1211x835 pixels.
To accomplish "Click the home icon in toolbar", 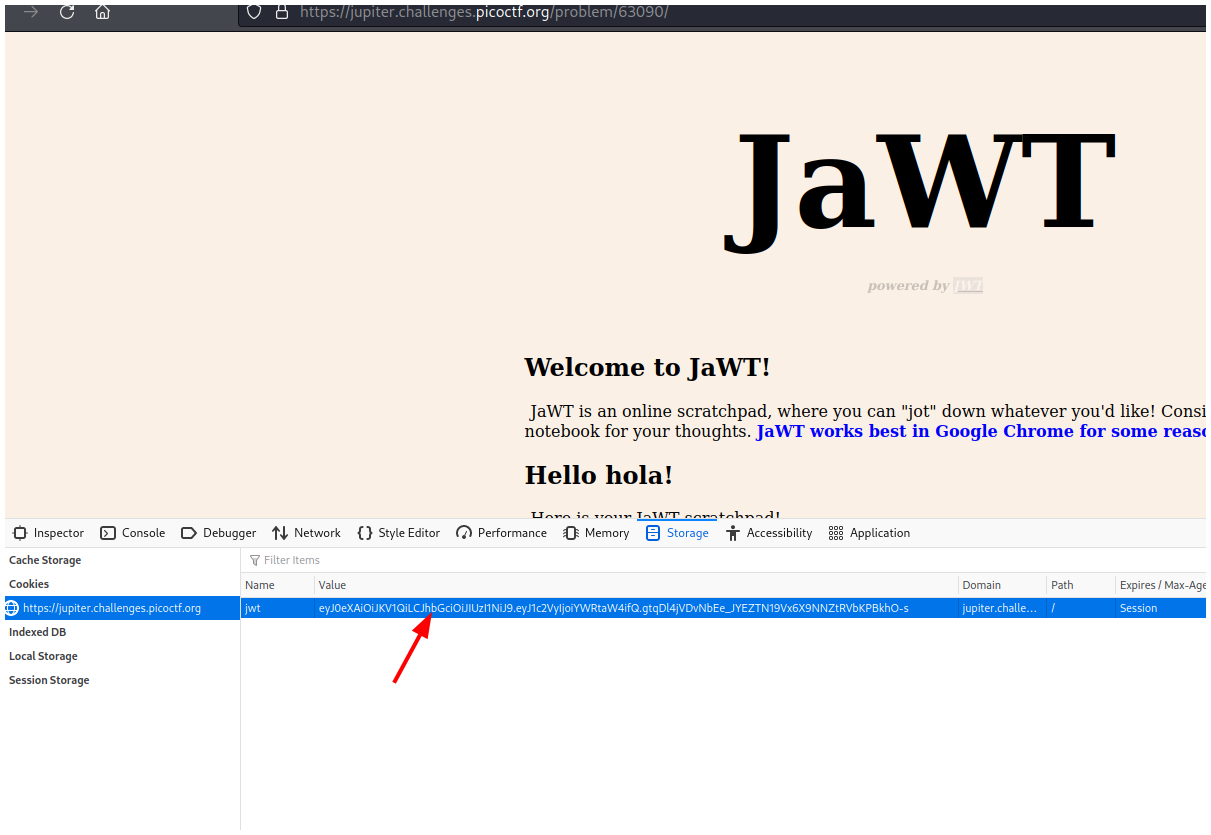I will [102, 12].
